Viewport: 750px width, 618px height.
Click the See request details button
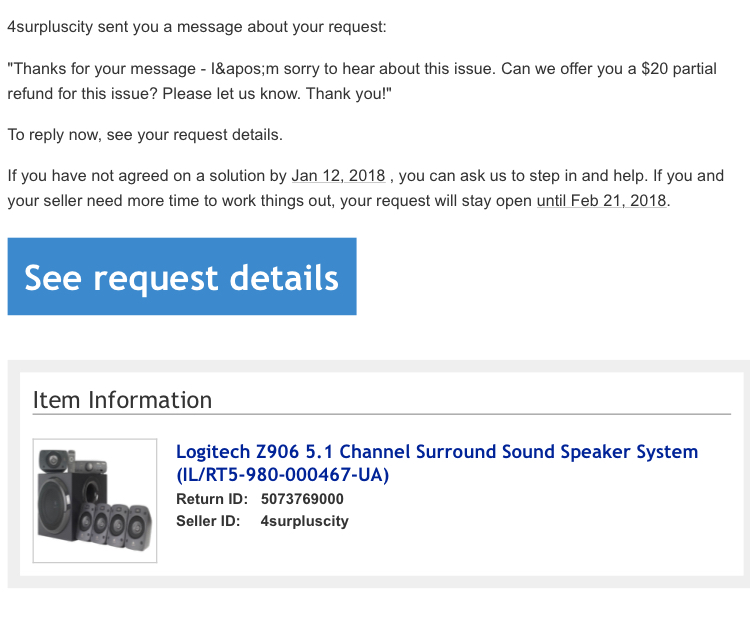coord(182,277)
